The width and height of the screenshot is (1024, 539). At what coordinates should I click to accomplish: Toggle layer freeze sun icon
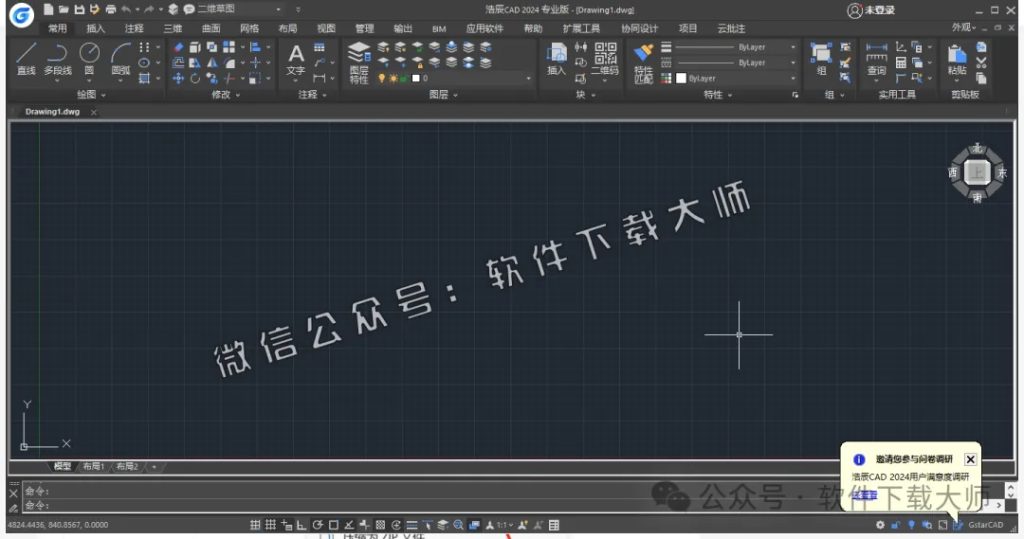[392, 78]
